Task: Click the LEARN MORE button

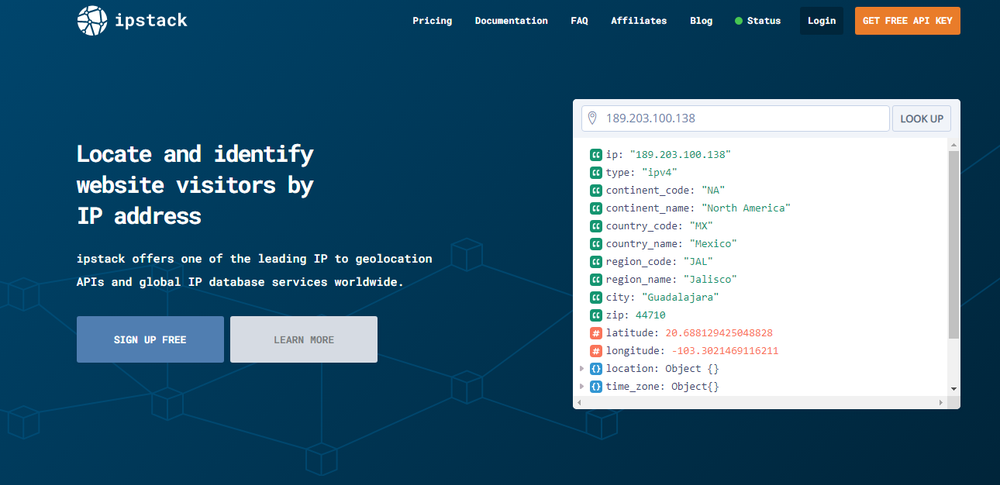Action: [304, 340]
